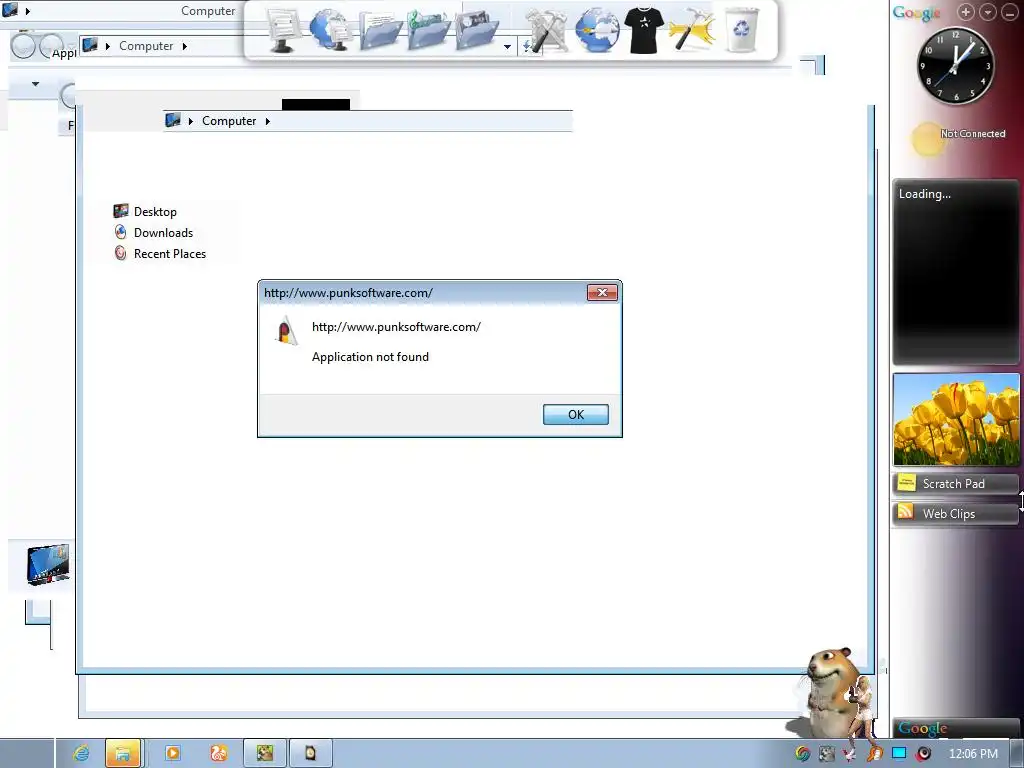1024x768 pixels.
Task: Open the 12:06 PM taskbar clock
Action: [973, 754]
